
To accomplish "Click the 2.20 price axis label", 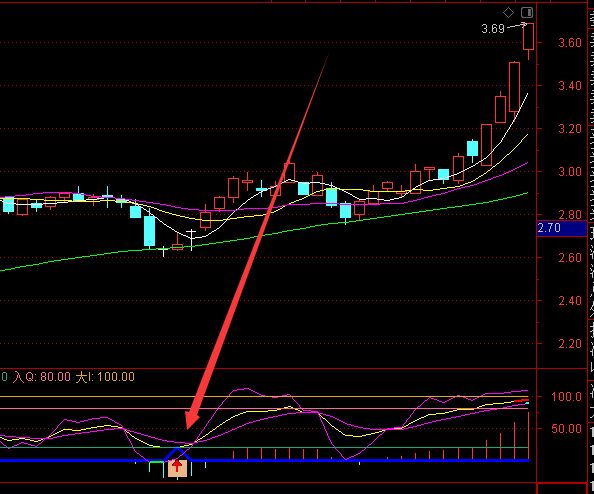I will (570, 344).
